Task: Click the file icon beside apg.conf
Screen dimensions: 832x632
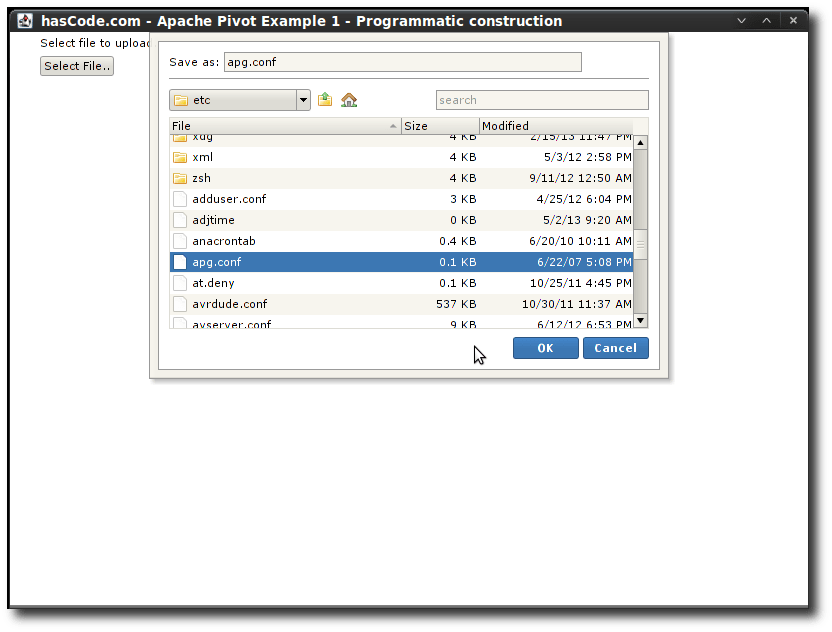Action: pos(180,262)
